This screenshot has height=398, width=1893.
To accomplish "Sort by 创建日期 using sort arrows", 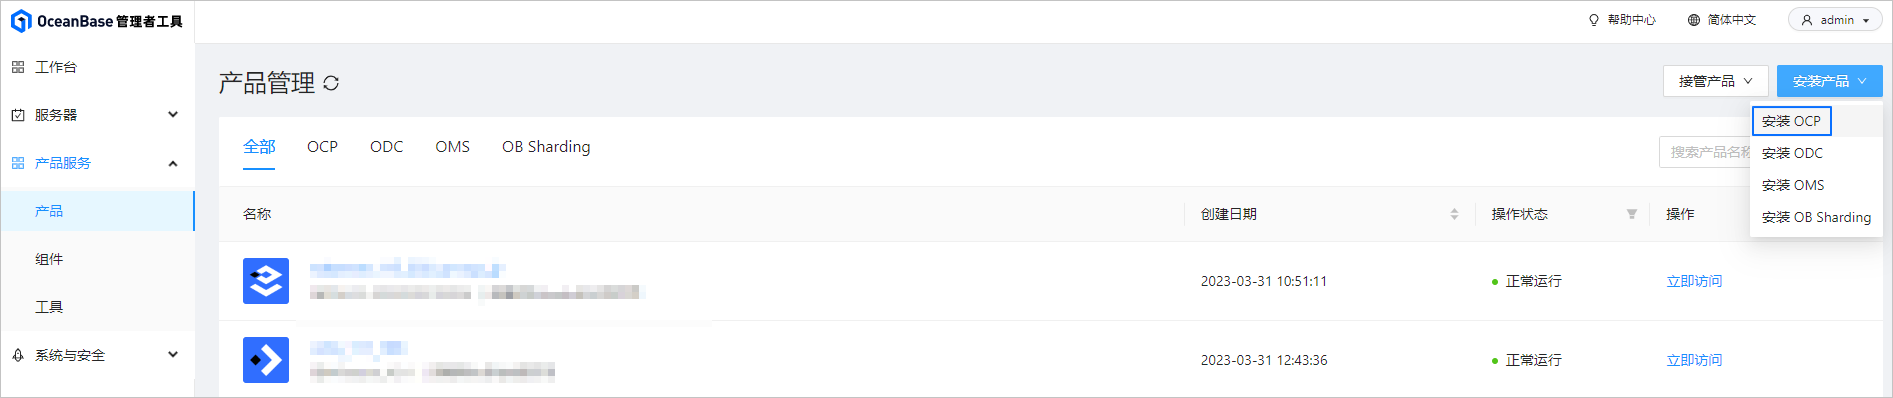I will pyautogui.click(x=1454, y=214).
